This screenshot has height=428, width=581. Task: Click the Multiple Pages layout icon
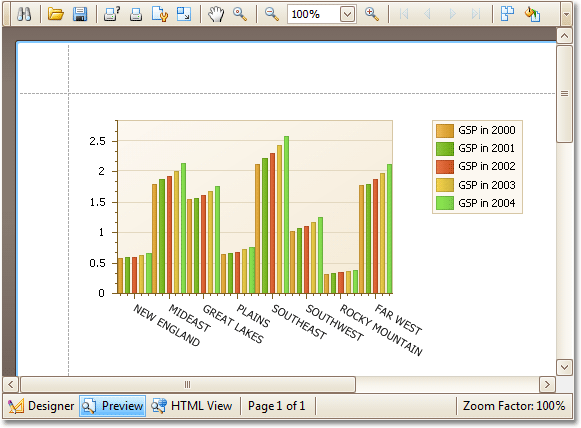point(508,14)
